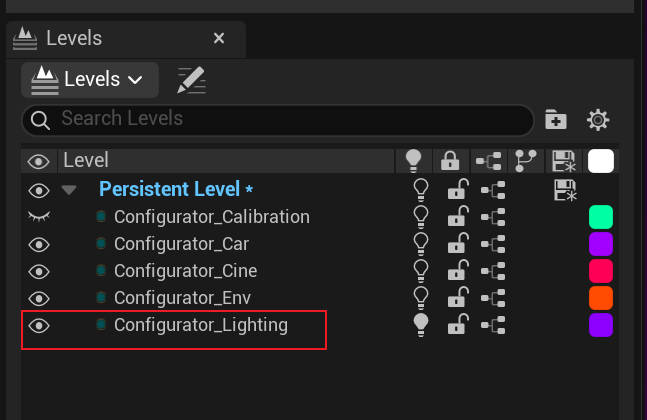Select the Persistent Level entry

click(170, 189)
